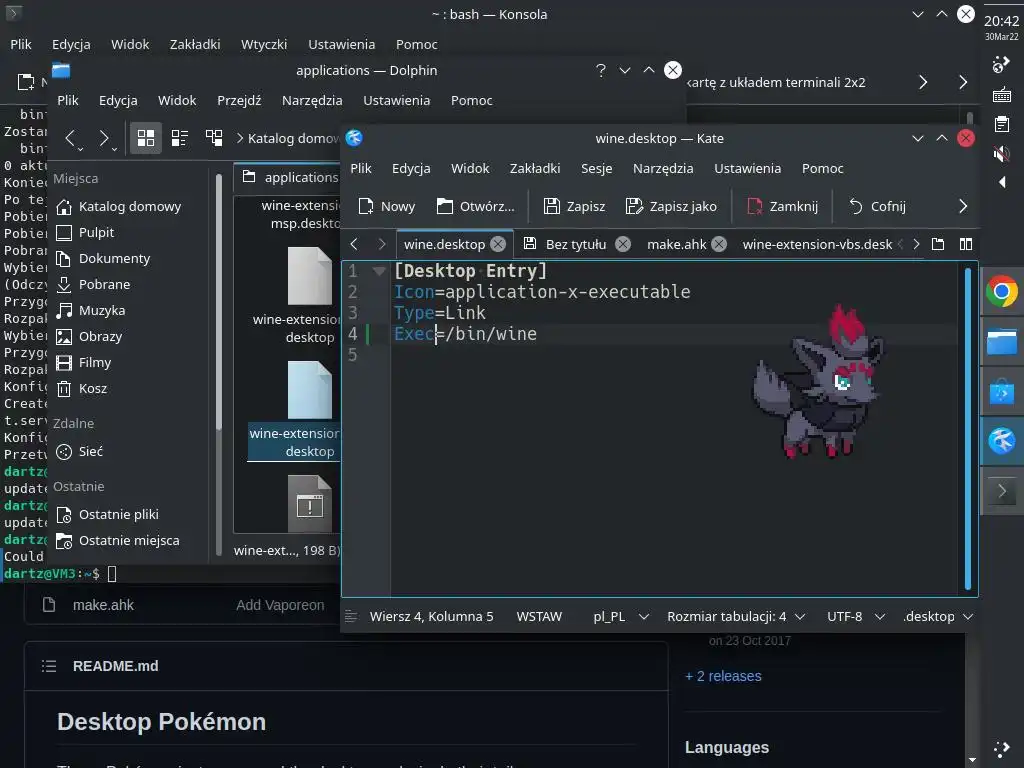
Task: Expand Kate toolbar overflow chevron
Action: pos(963,206)
